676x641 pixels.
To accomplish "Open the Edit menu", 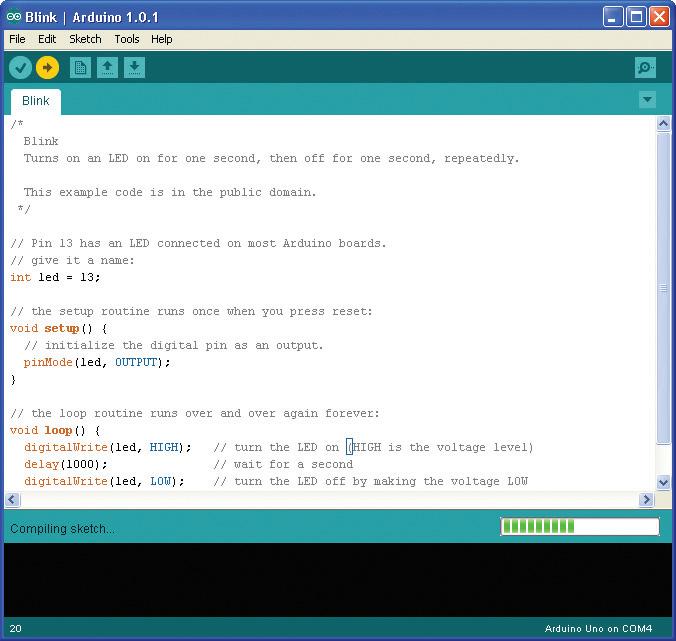I will point(47,39).
